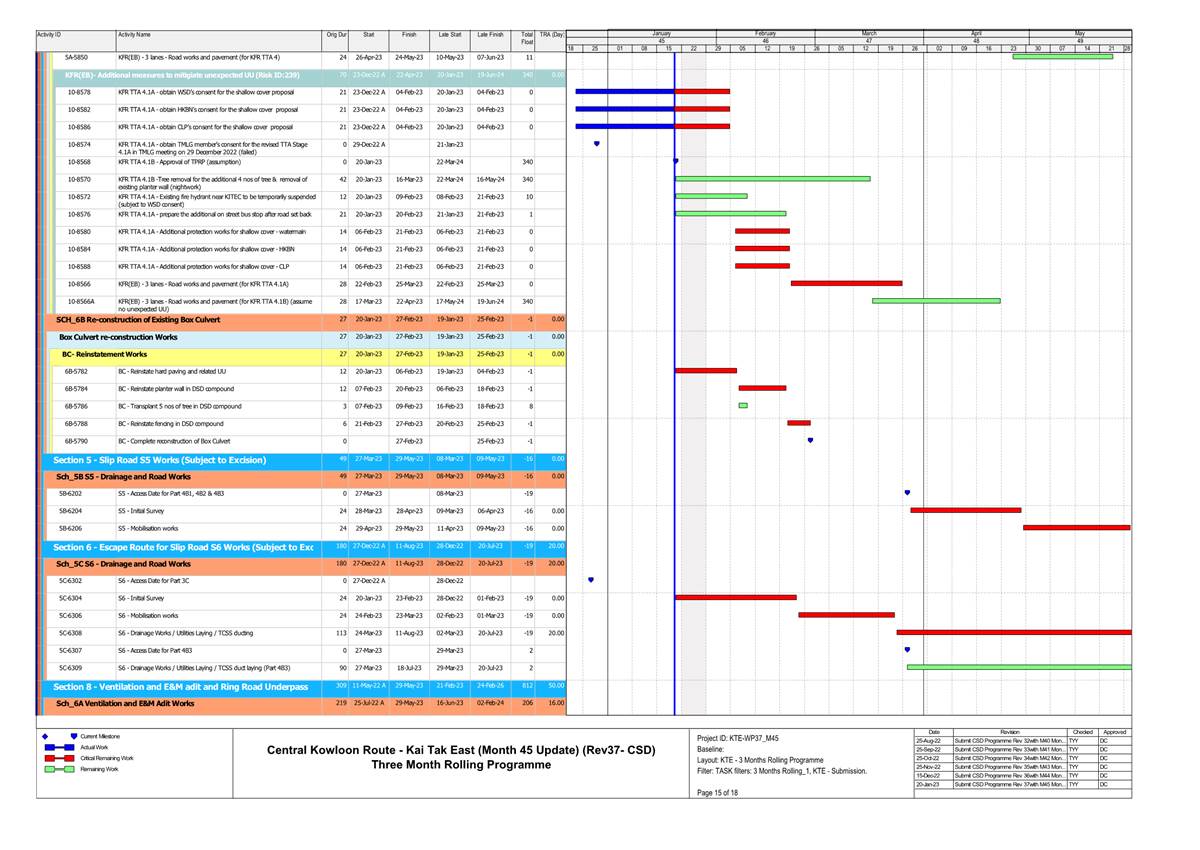The height and width of the screenshot is (850, 1200).
Task: Click the Late Finish column header
Action: pyautogui.click(x=490, y=35)
